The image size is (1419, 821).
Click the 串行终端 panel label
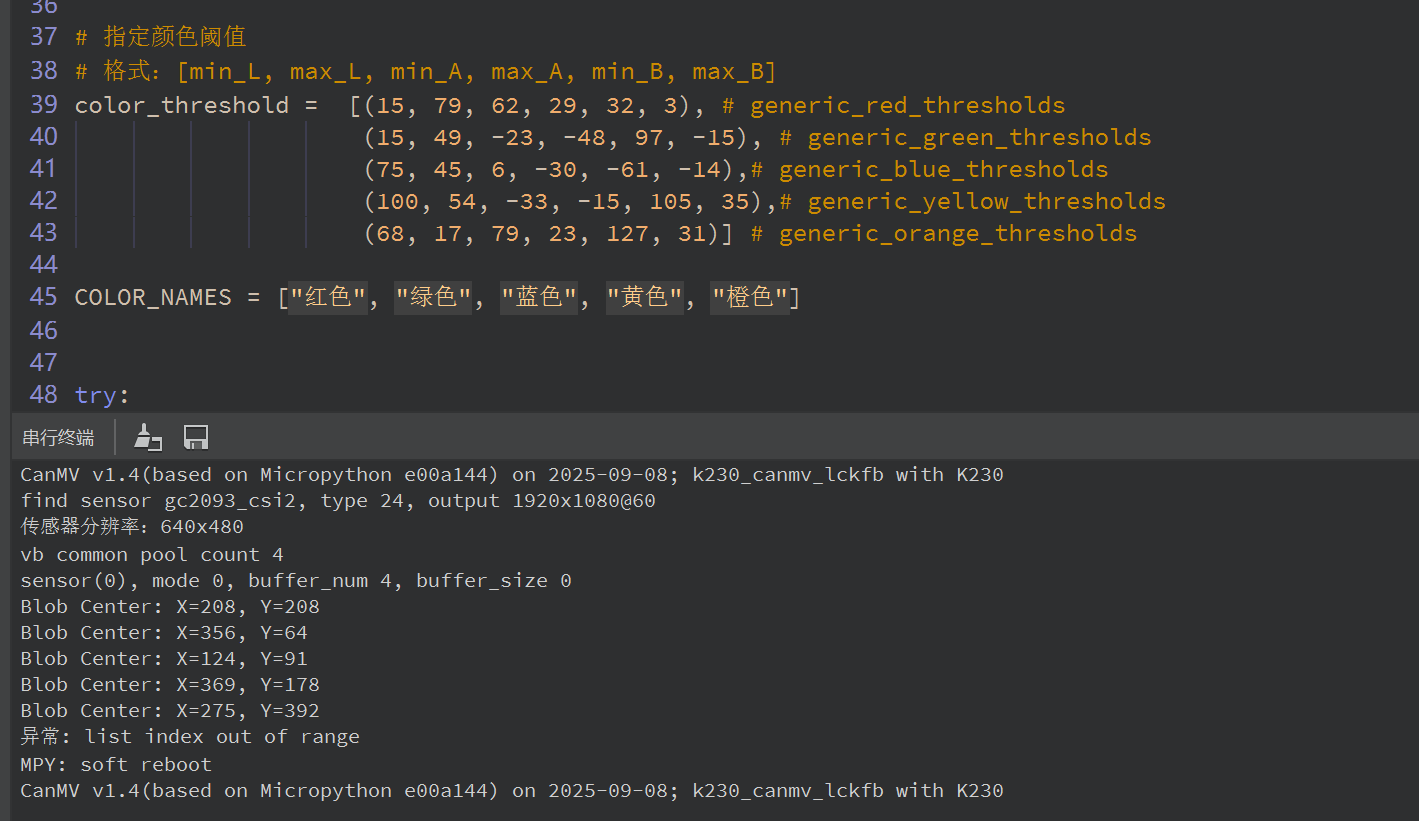58,438
